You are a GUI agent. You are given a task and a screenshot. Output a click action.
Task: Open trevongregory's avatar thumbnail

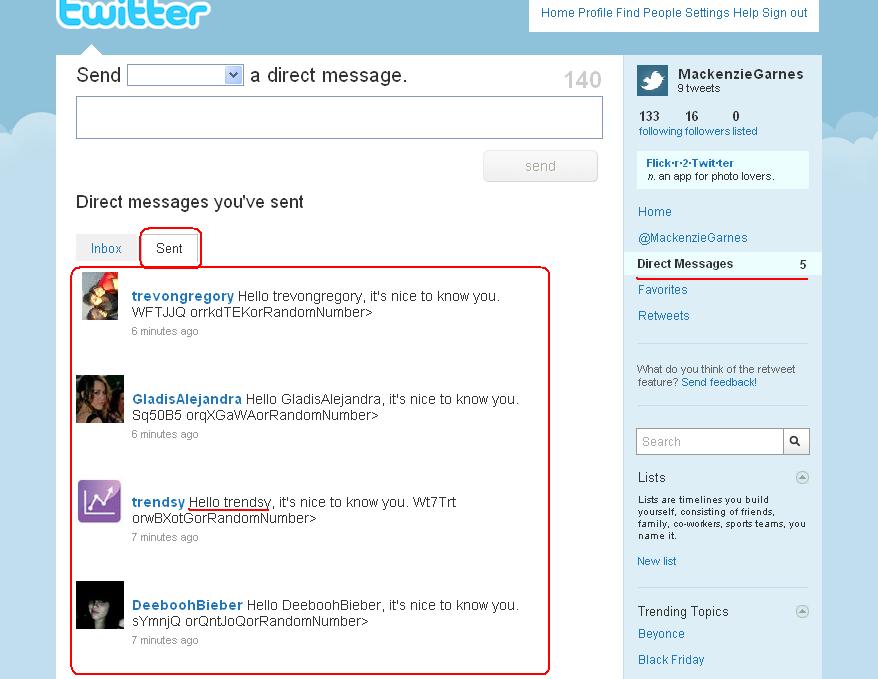pyautogui.click(x=100, y=296)
